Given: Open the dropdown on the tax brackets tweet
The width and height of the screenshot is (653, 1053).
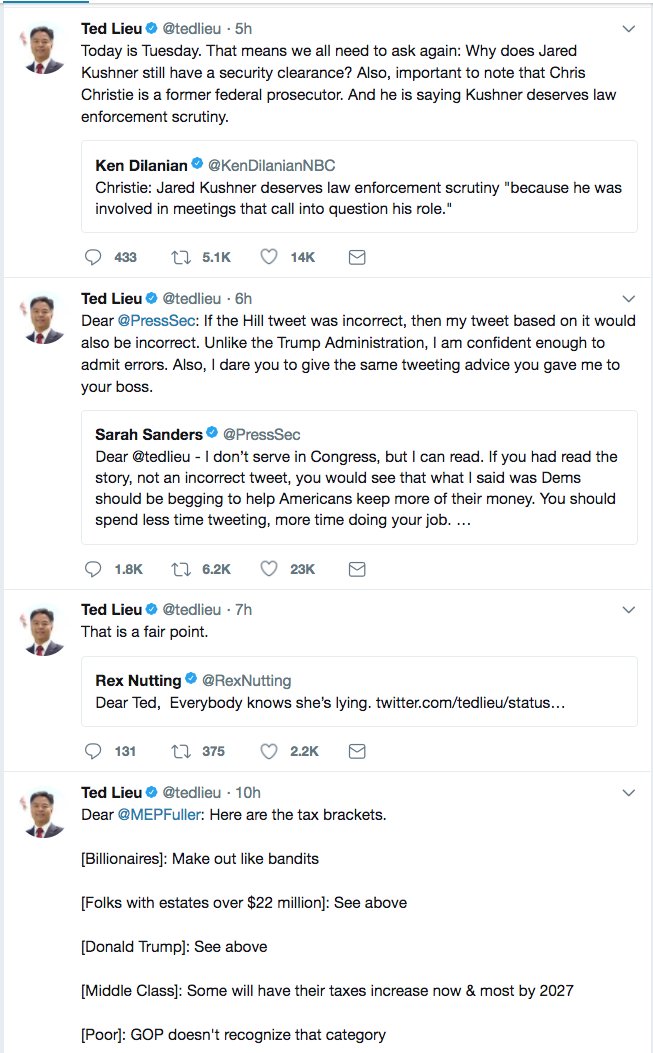Looking at the screenshot, I should point(628,793).
